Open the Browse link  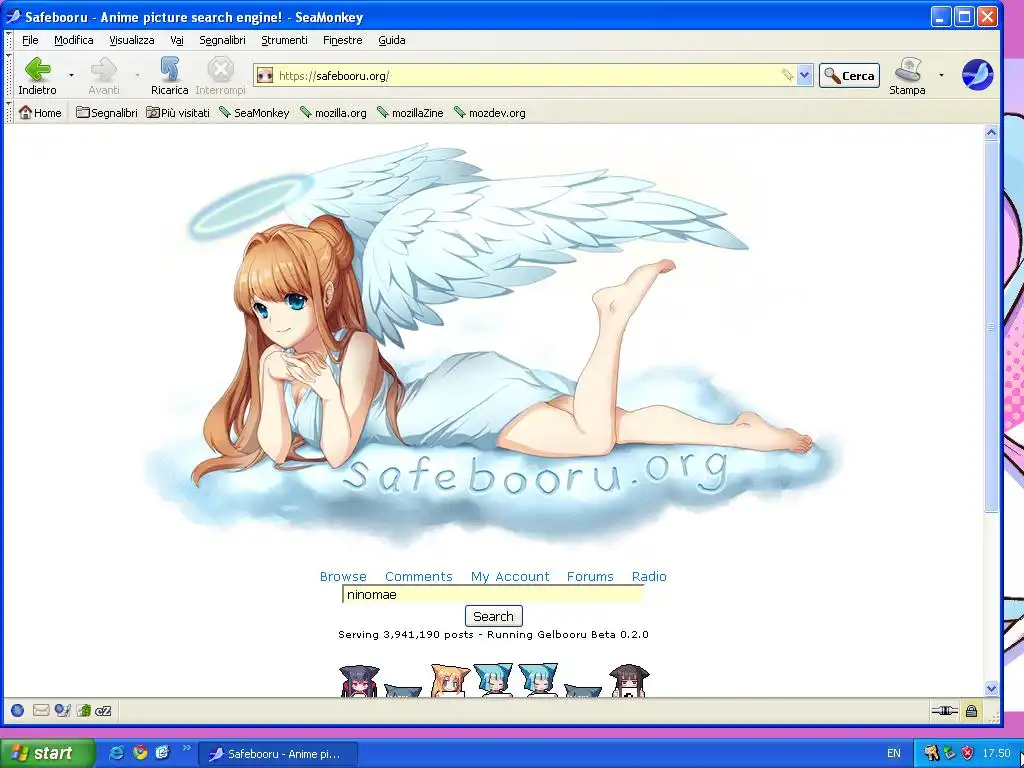[343, 577]
